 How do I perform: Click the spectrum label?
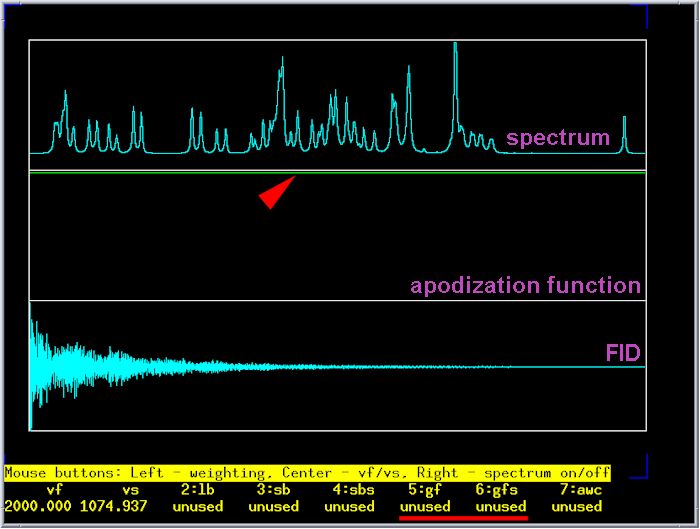(x=558, y=137)
